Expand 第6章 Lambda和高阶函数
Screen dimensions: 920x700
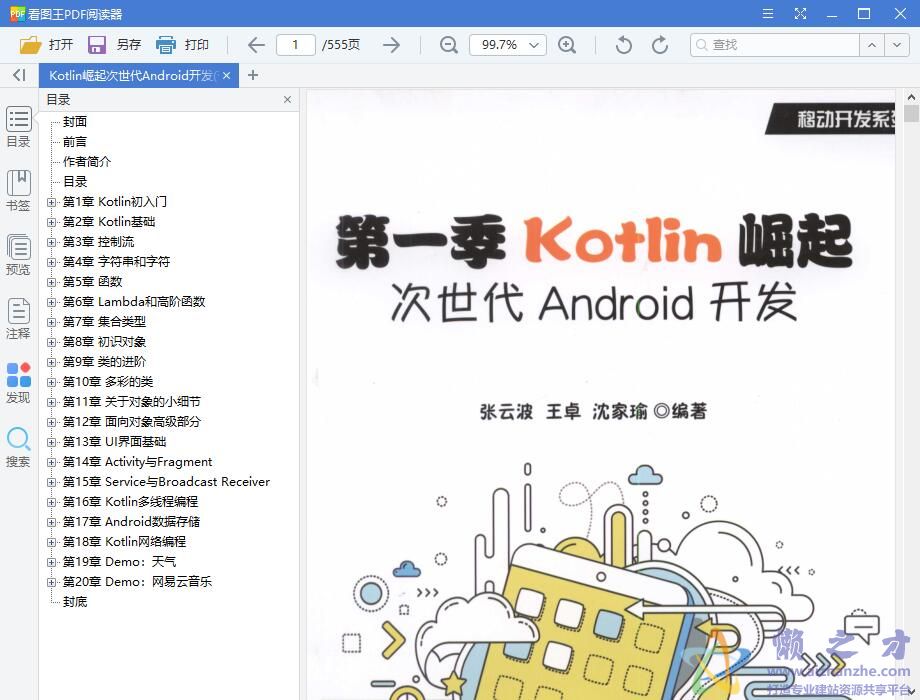[52, 302]
